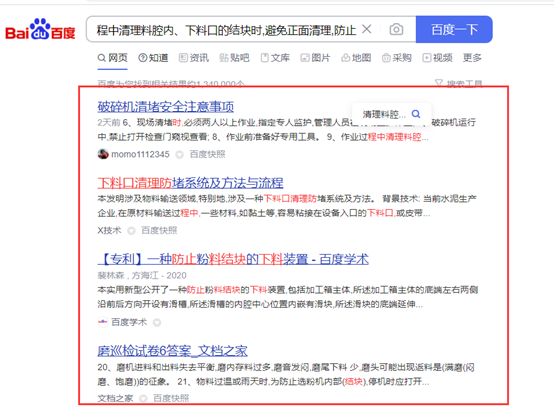554x412 pixels.
Task: Expand the 更多 menu
Action: (472, 58)
